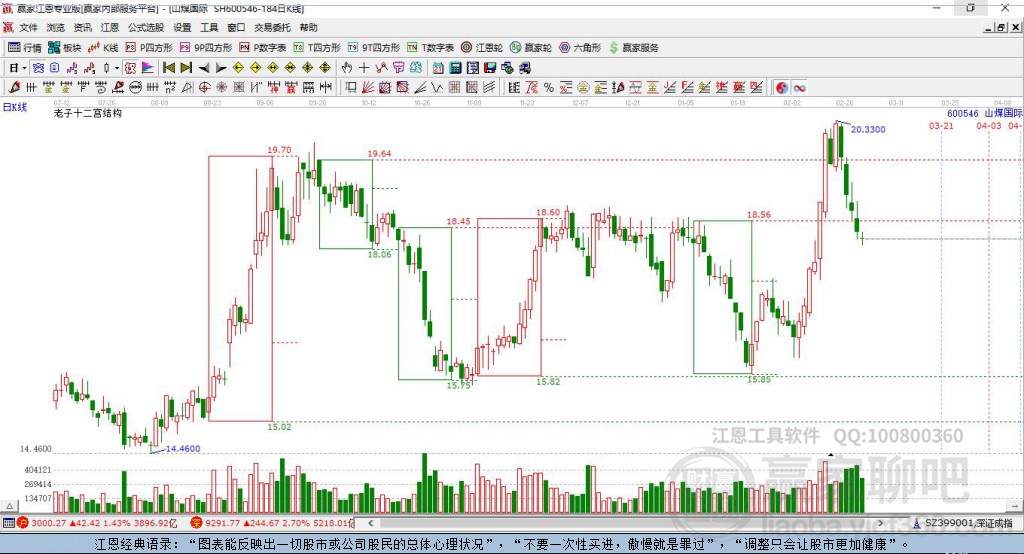This screenshot has height=554, width=1024.
Task: Open the 9T四方形 tool
Action: (x=374, y=48)
